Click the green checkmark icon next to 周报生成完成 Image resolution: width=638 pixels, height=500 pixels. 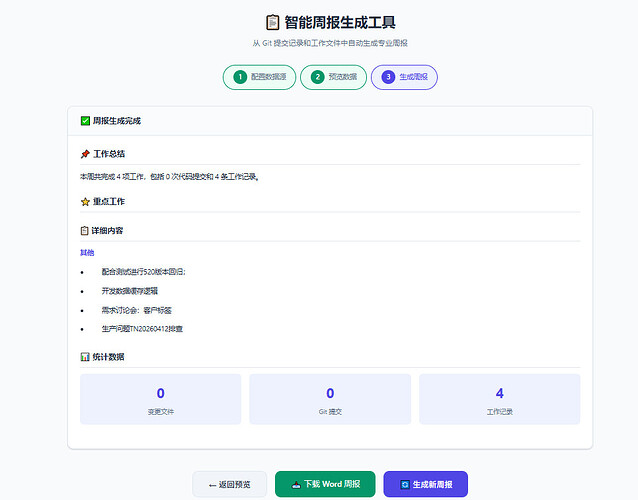point(85,121)
